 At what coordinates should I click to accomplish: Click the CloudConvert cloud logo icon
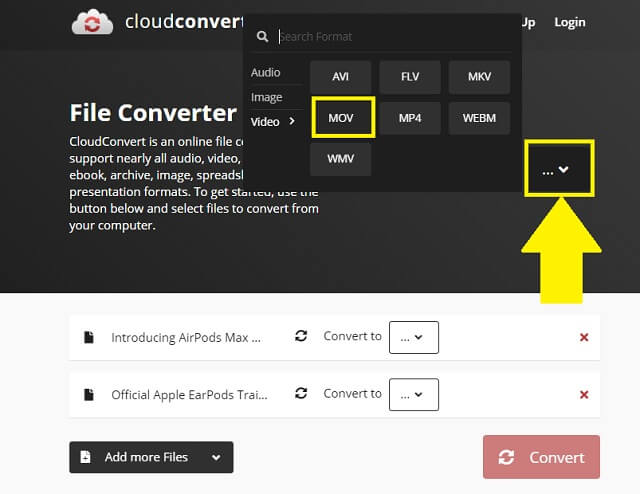click(x=92, y=22)
